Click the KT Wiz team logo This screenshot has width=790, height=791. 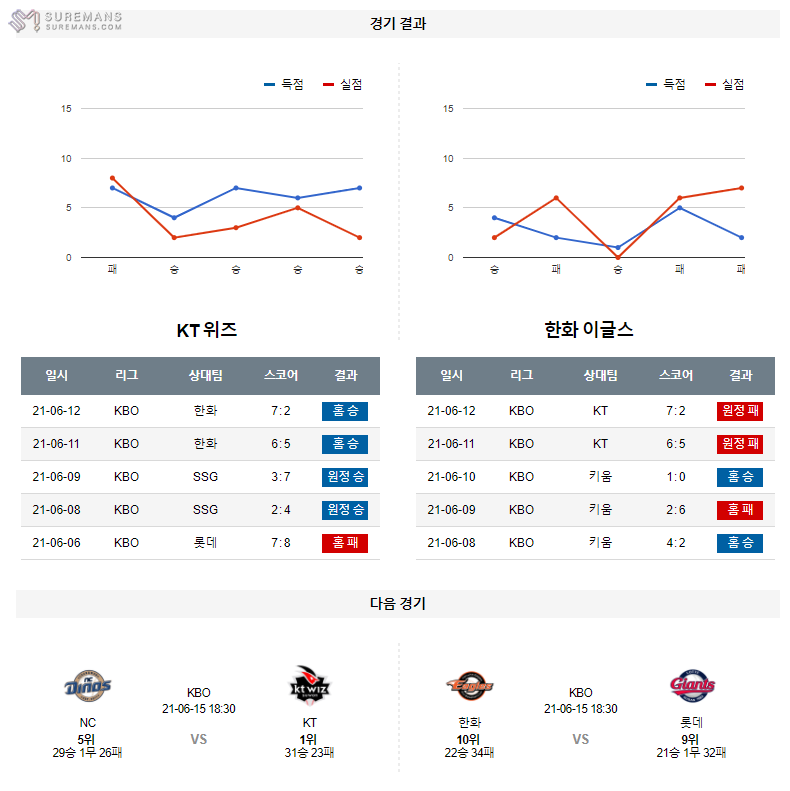pyautogui.click(x=309, y=686)
